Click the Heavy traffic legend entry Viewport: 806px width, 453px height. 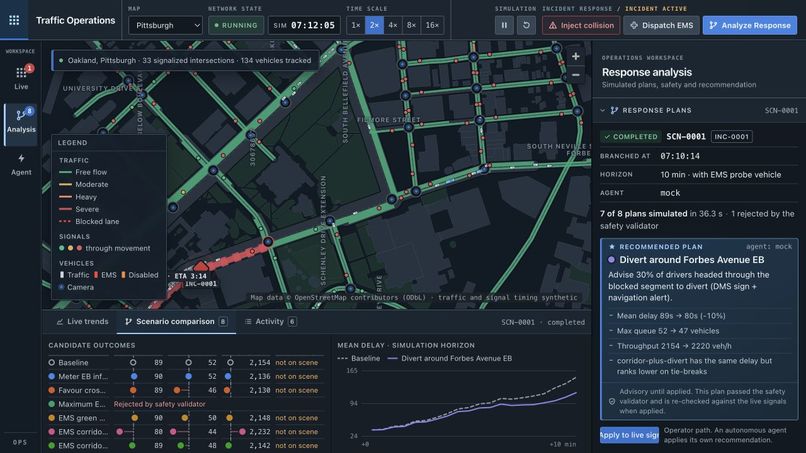78,197
